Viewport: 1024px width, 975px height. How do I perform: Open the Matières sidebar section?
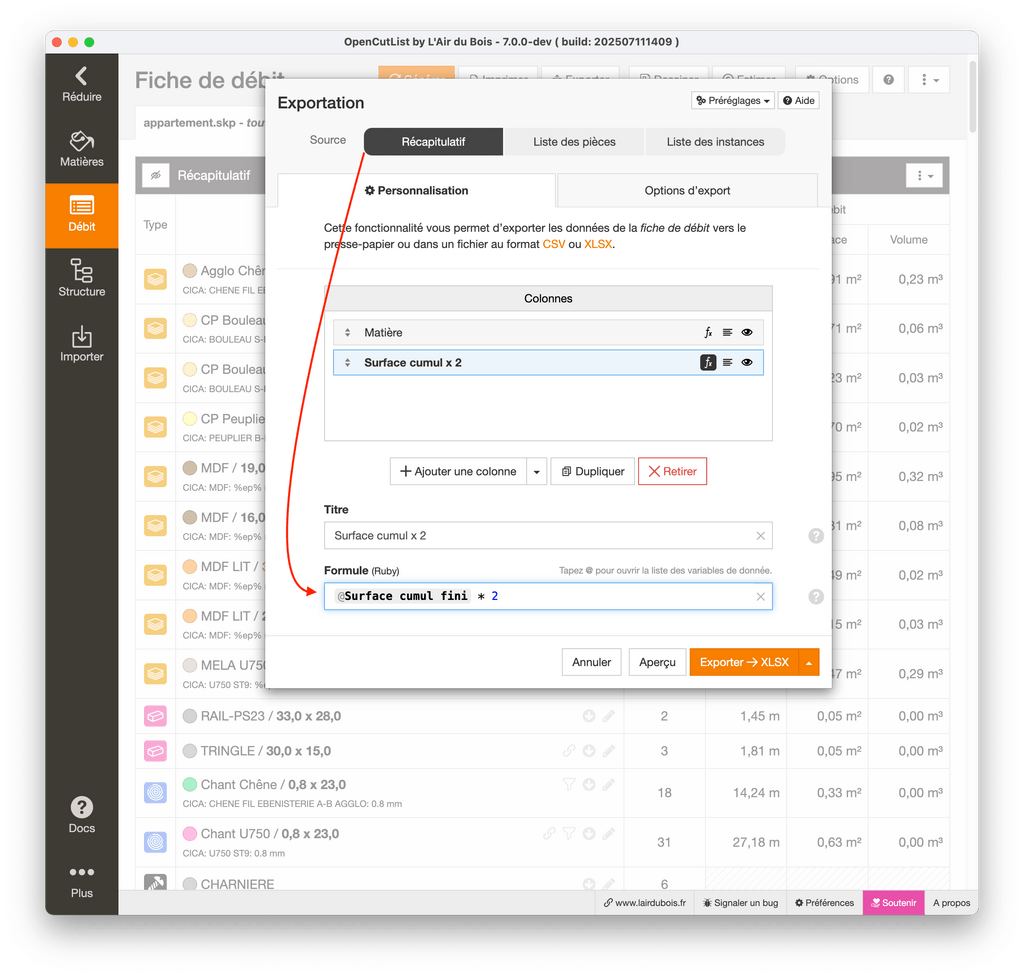[82, 149]
